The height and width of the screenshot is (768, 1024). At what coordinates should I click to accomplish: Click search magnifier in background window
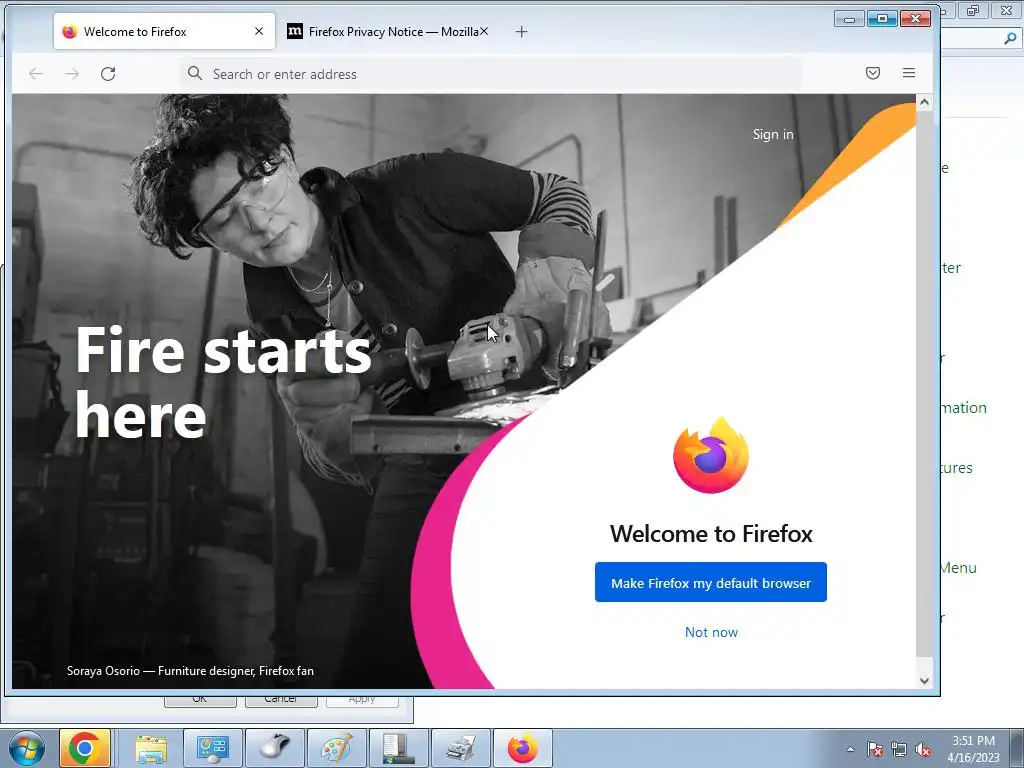pyautogui.click(x=1010, y=39)
